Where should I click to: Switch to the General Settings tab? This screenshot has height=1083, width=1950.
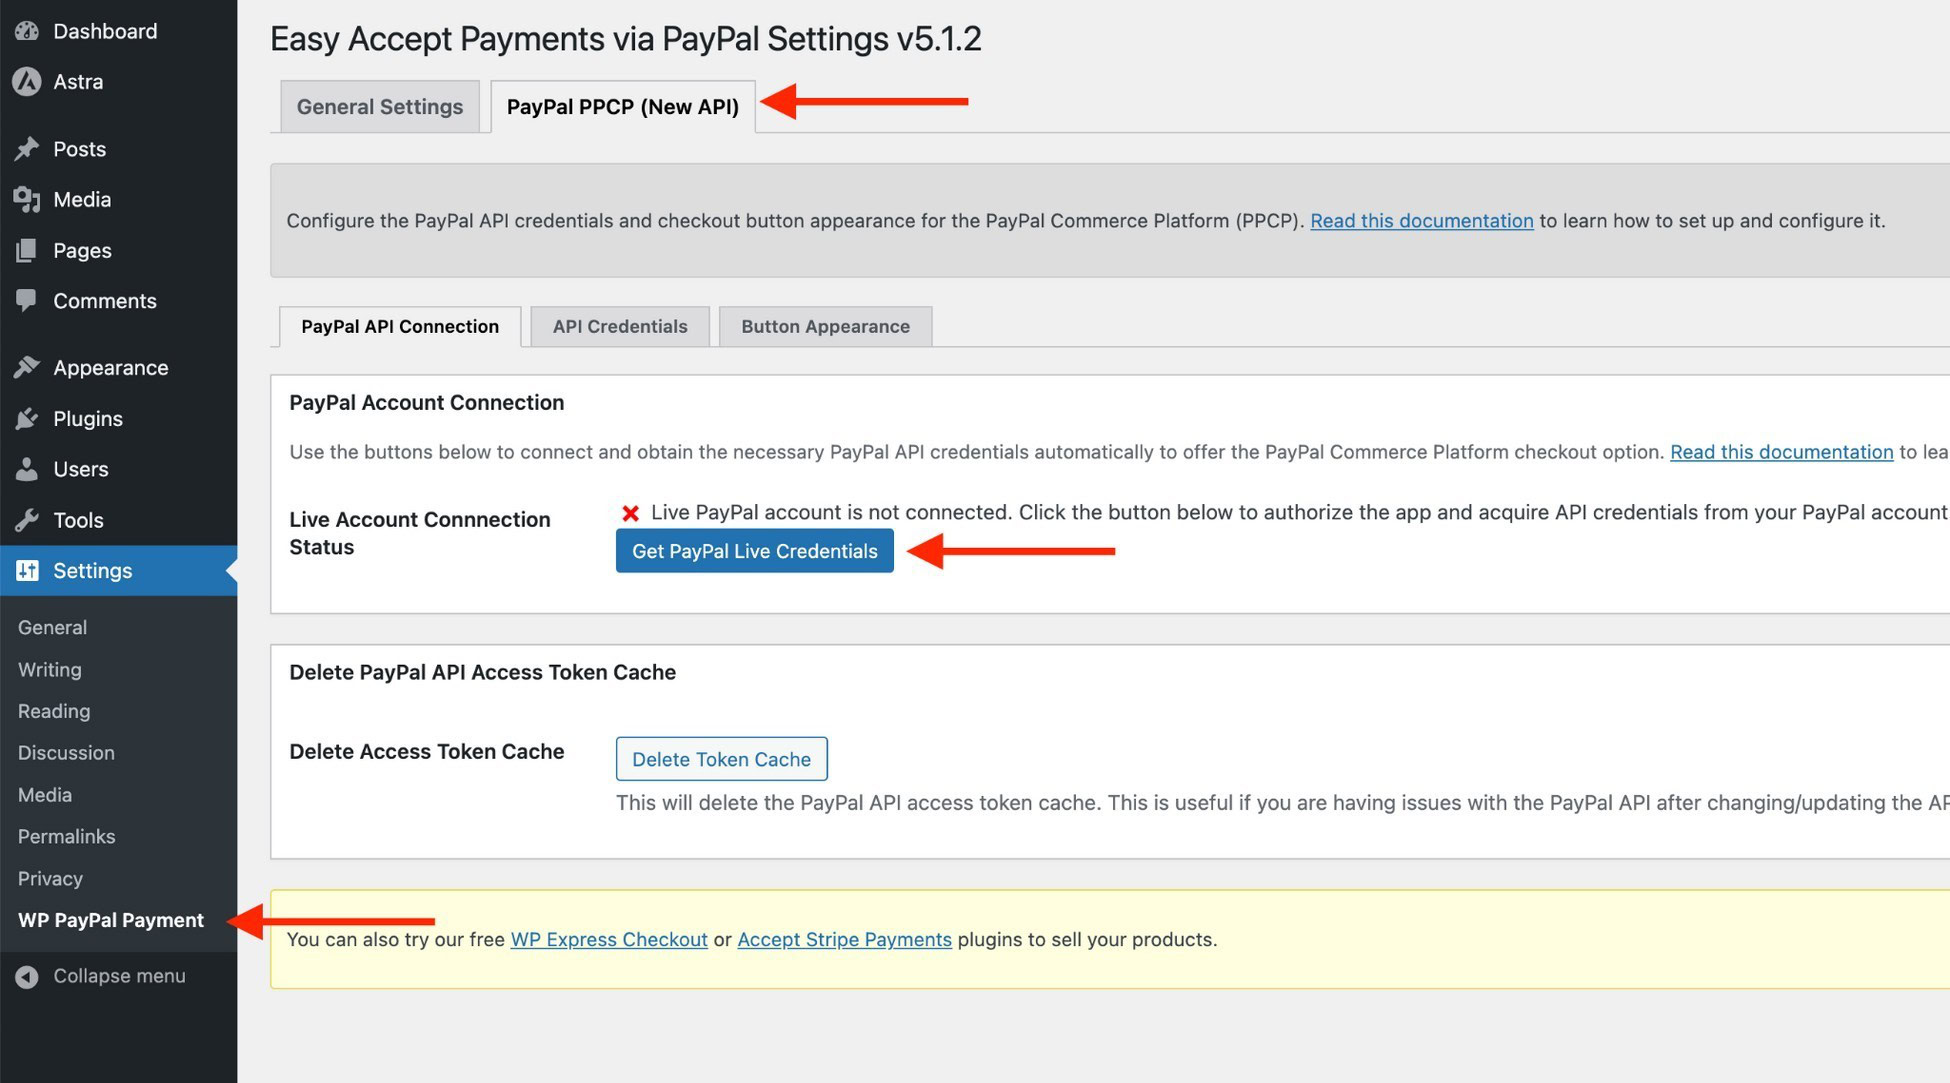[x=379, y=105]
